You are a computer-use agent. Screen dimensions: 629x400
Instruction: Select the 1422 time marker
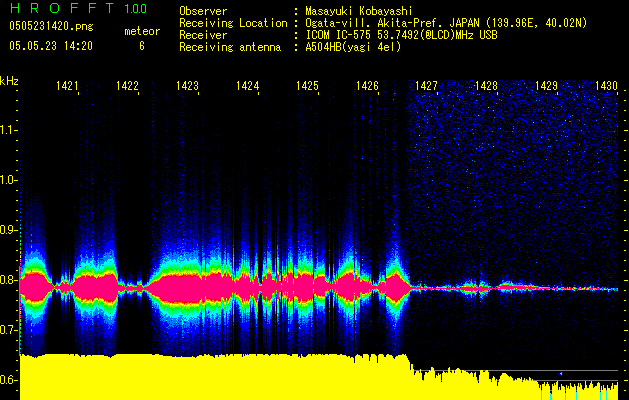127,86
